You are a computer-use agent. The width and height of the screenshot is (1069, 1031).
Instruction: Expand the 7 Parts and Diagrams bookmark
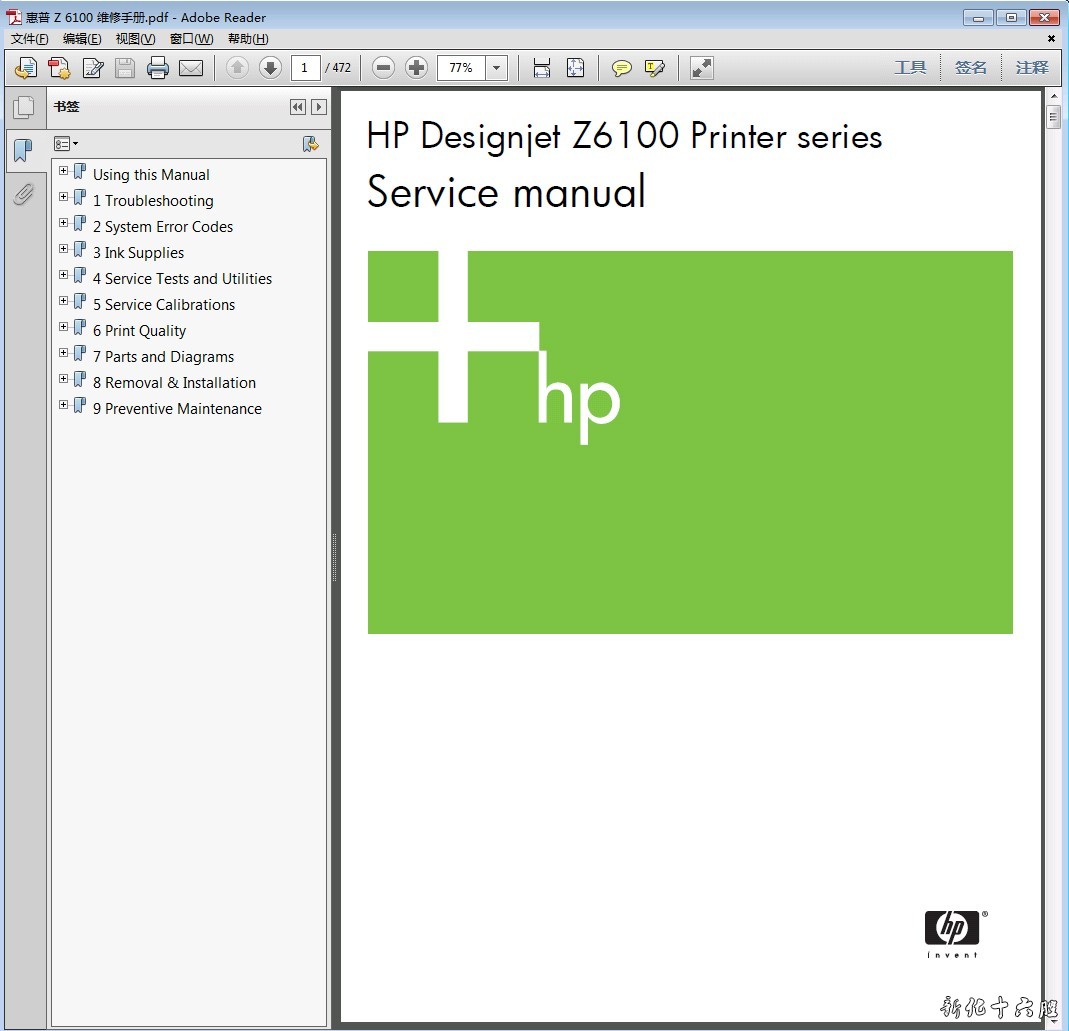(x=64, y=353)
